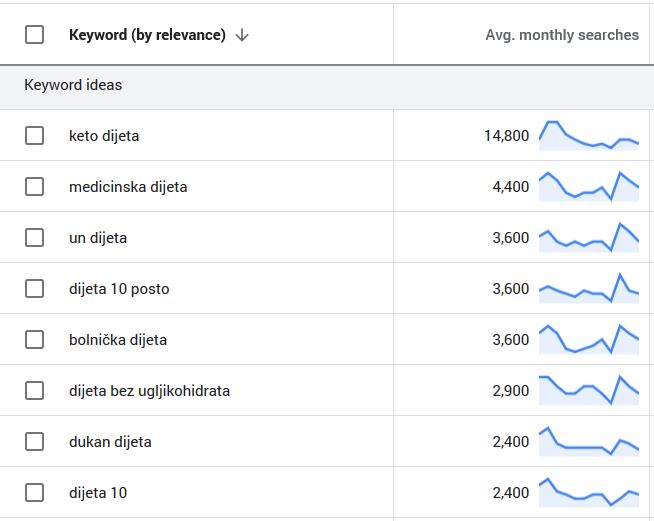The width and height of the screenshot is (654, 521).
Task: Click the dijeta bez ugljikohidrata keyword
Action: pyautogui.click(x=149, y=391)
